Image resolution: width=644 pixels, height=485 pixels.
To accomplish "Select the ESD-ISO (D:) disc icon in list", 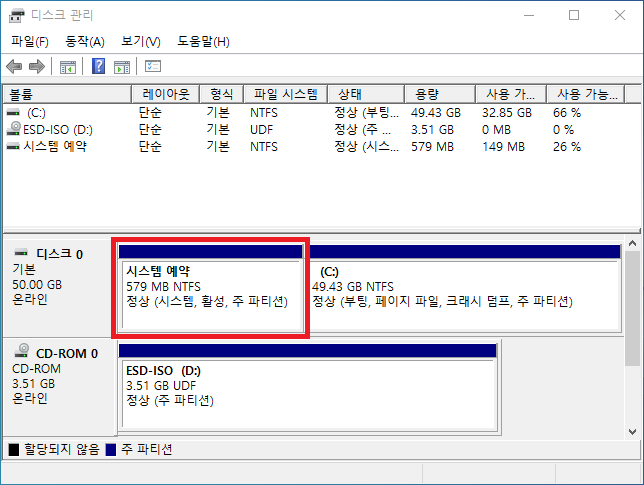I will (14, 129).
